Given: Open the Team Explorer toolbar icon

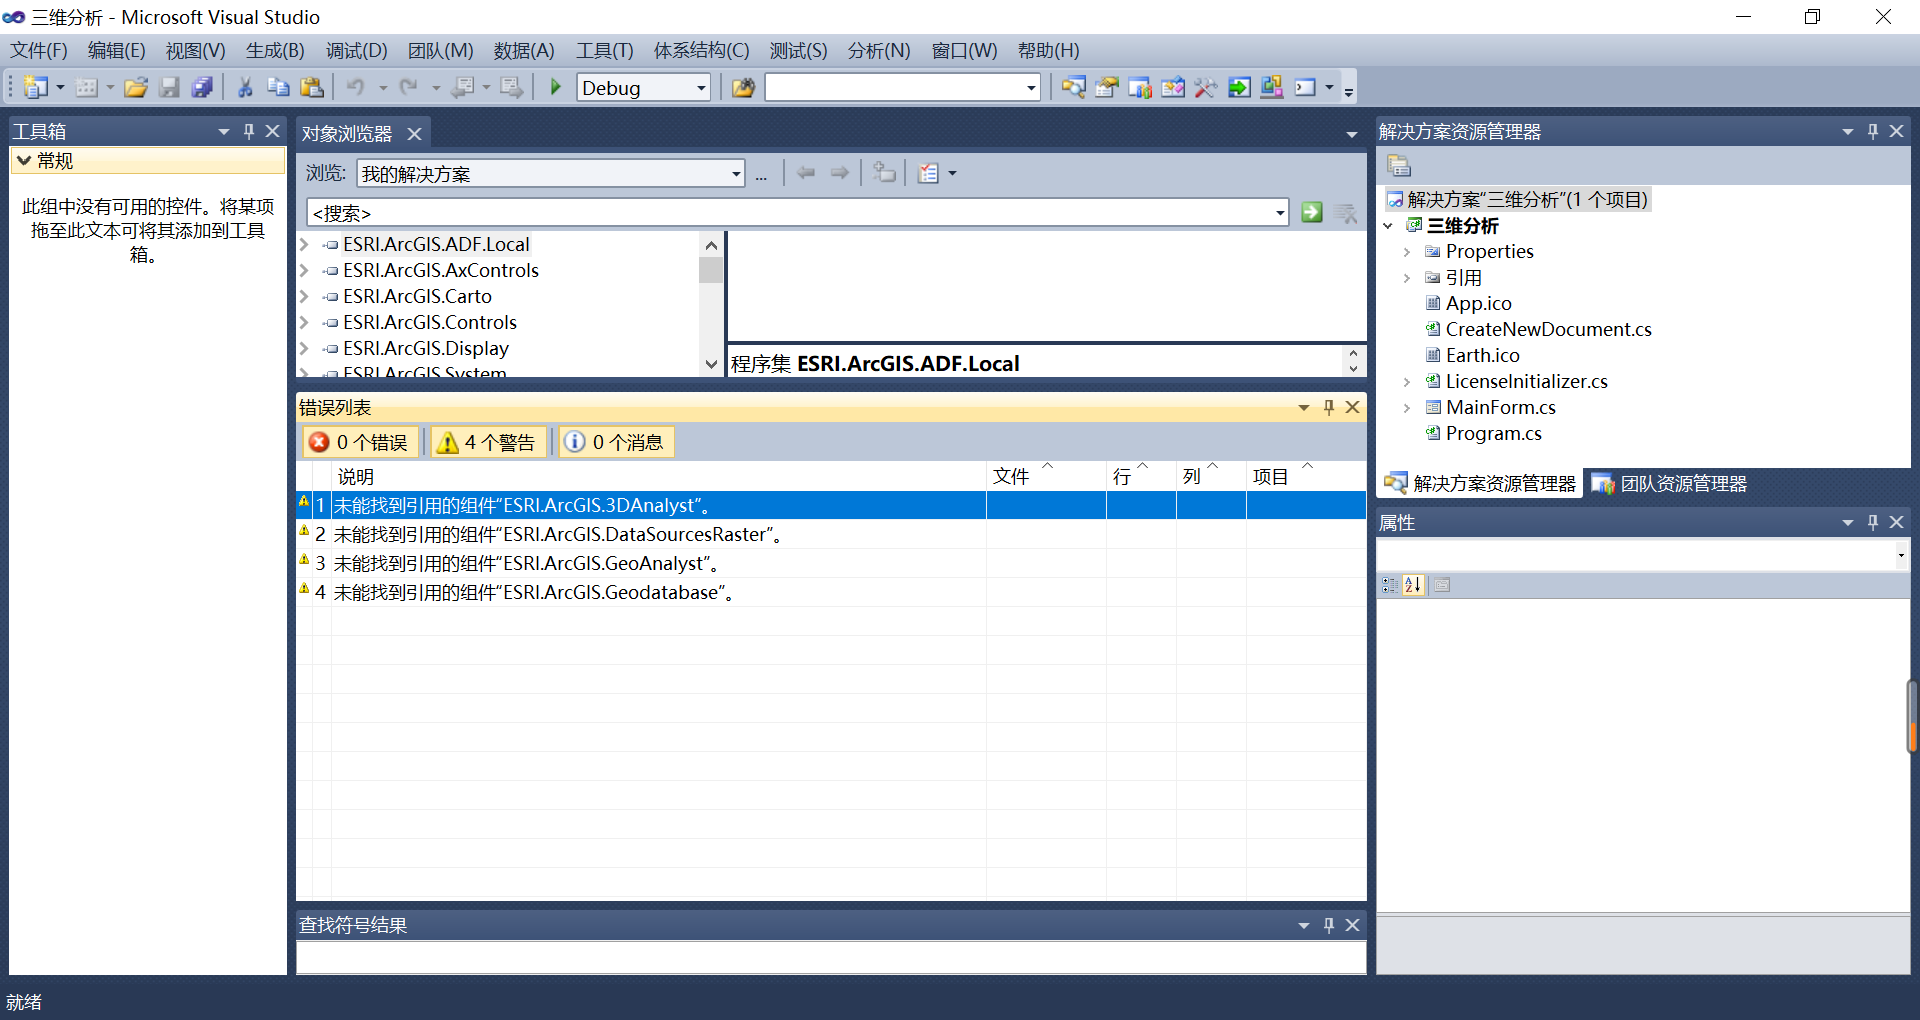Looking at the screenshot, I should pos(1140,88).
